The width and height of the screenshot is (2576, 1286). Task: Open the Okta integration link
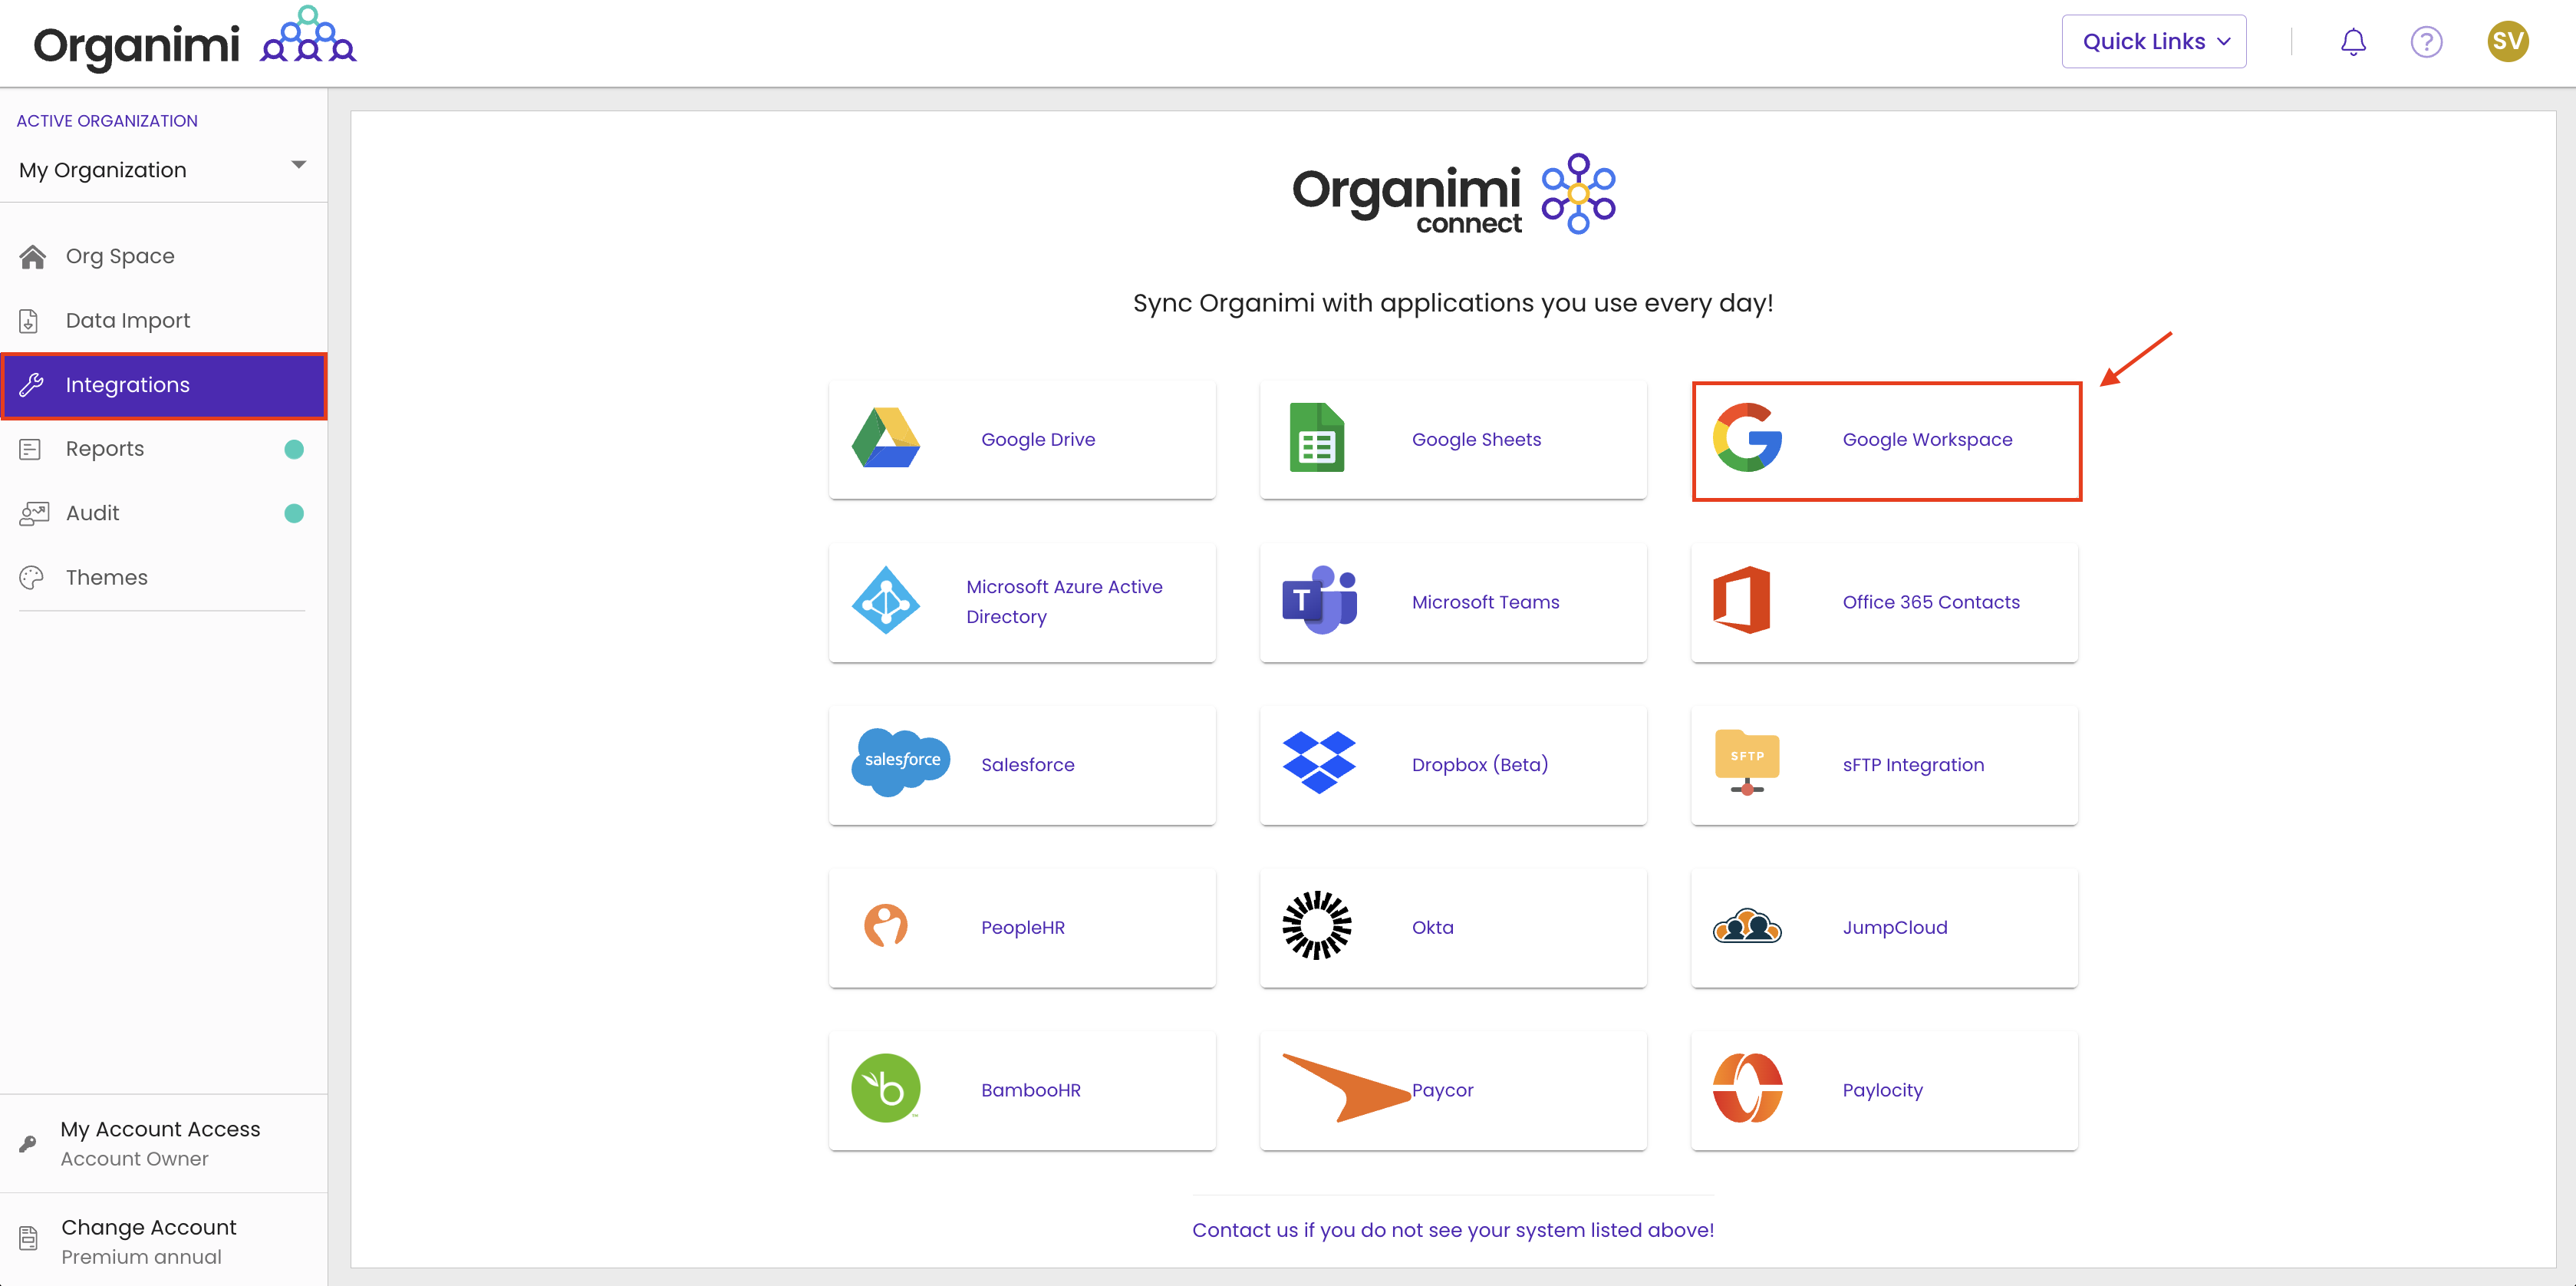pos(1432,927)
